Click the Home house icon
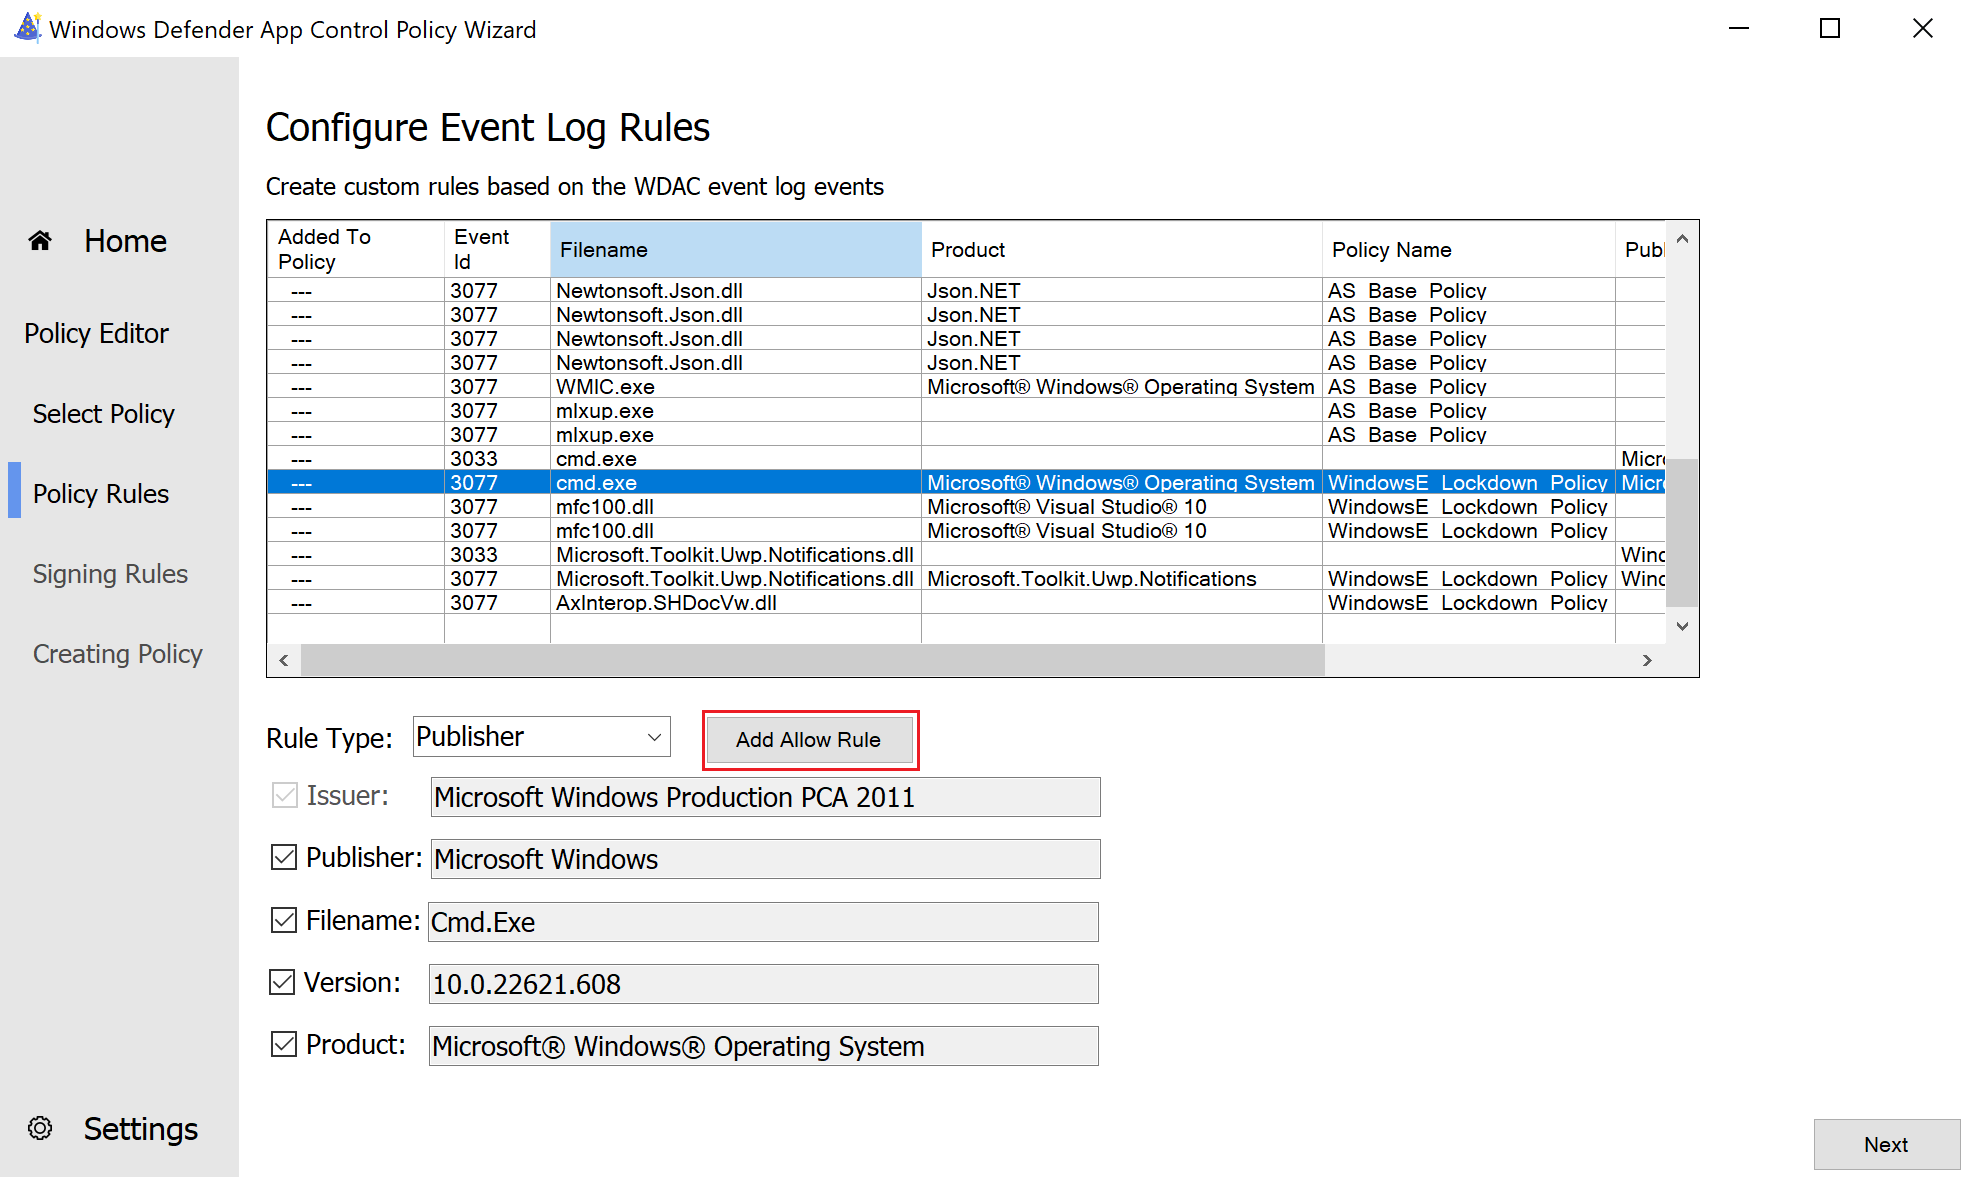Image resolution: width=1970 pixels, height=1182 pixels. coord(40,241)
